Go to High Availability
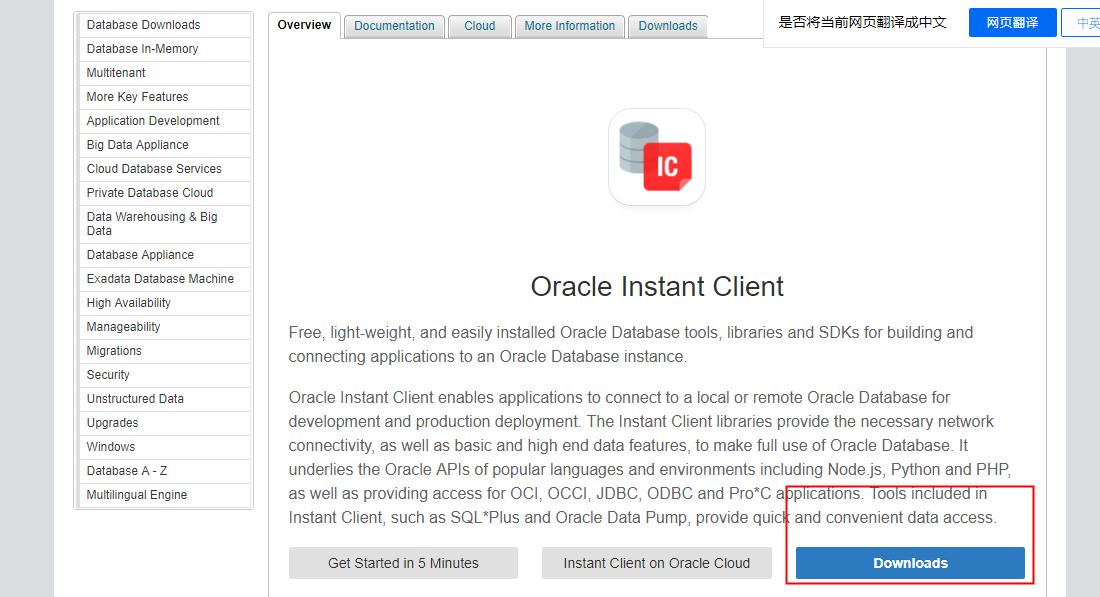This screenshot has width=1100, height=597. click(x=164, y=303)
